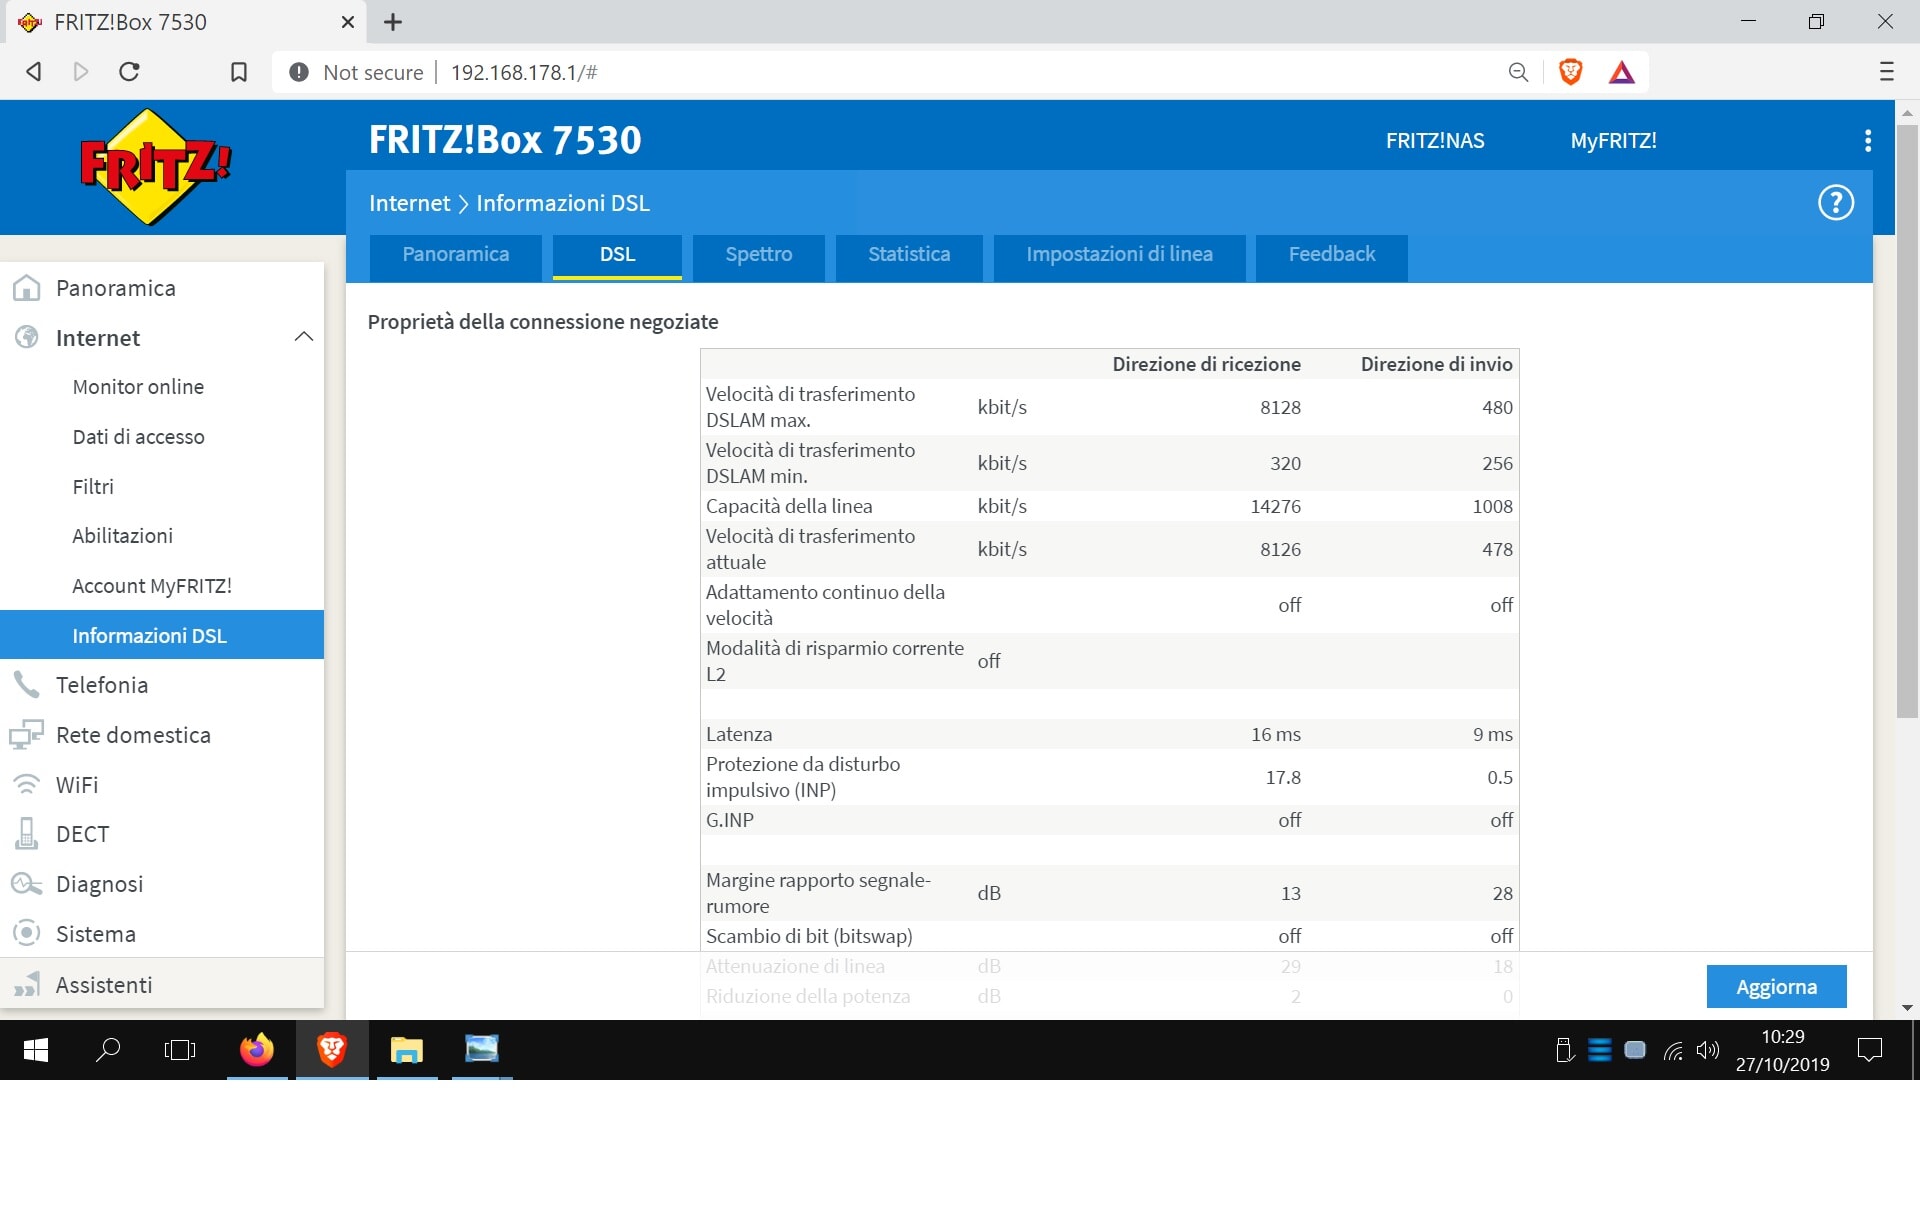Switch to the Feedback tab
The width and height of the screenshot is (1920, 1224).
[1331, 257]
